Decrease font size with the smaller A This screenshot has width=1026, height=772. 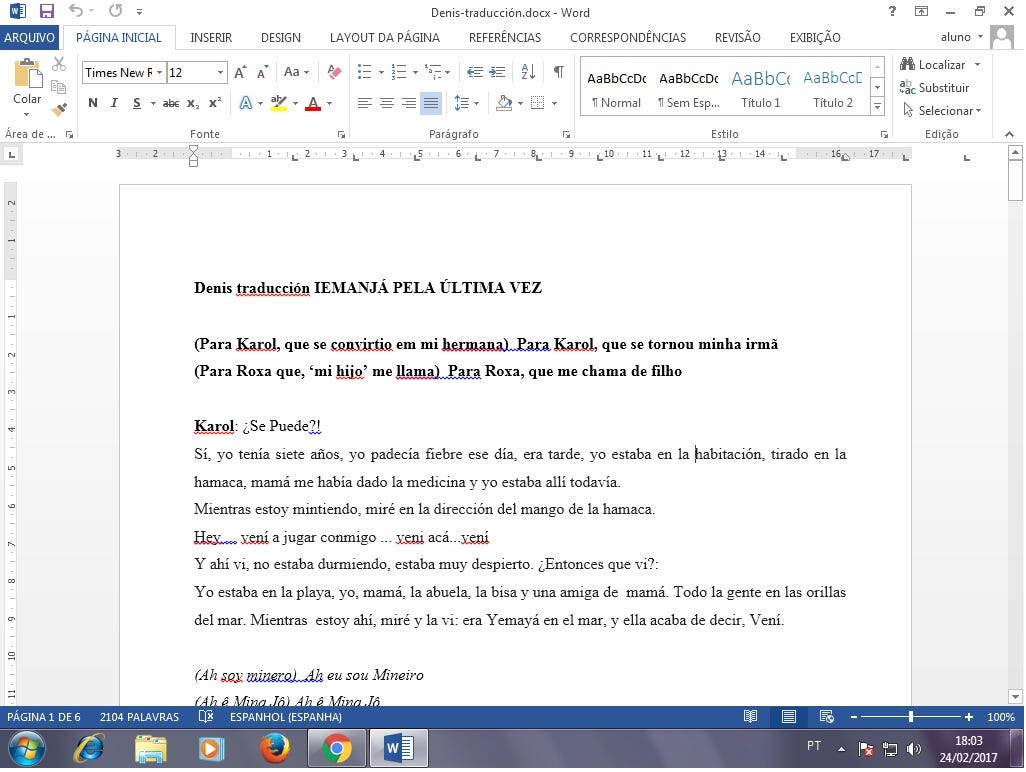pyautogui.click(x=262, y=72)
